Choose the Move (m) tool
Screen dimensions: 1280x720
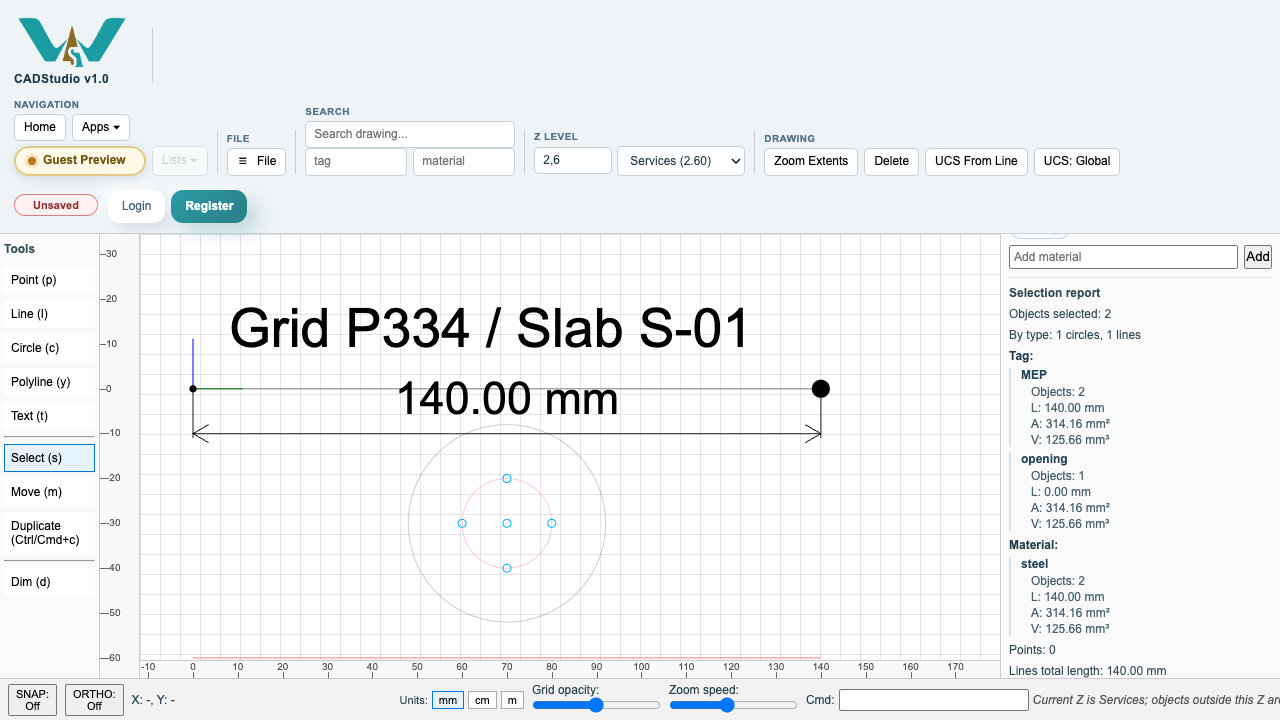(49, 492)
